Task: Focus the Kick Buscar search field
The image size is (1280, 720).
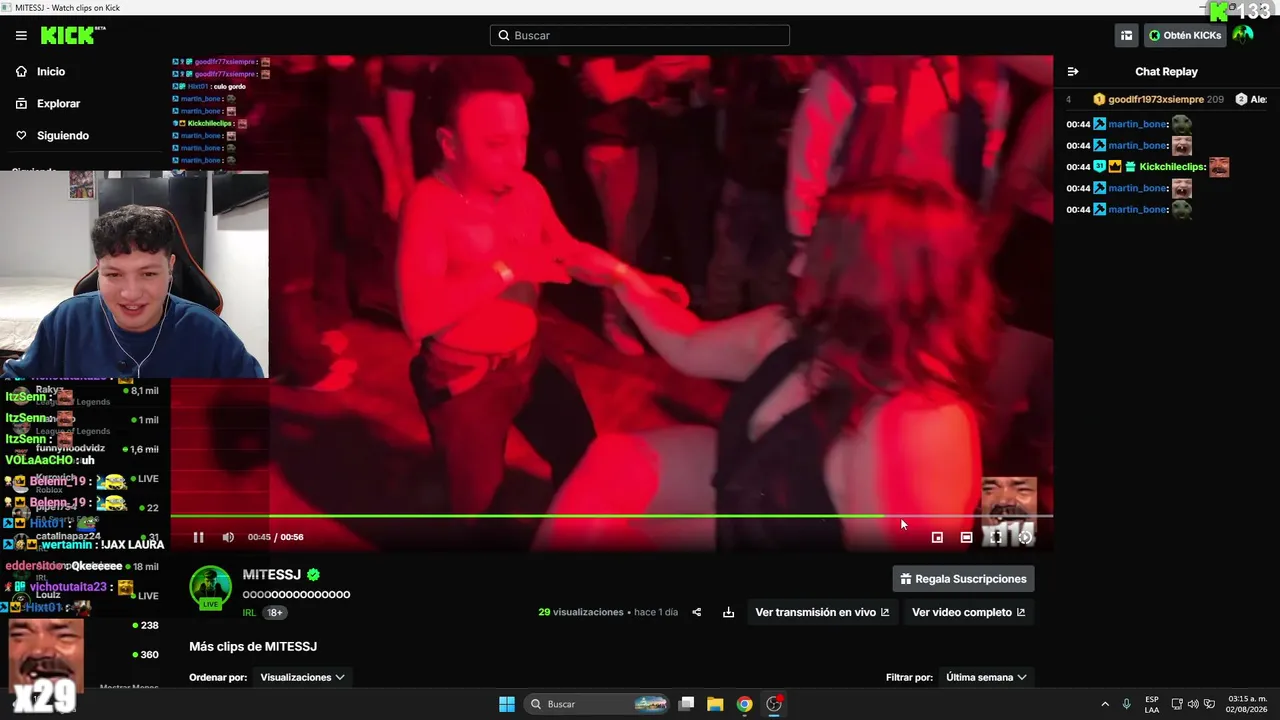Action: (x=640, y=35)
